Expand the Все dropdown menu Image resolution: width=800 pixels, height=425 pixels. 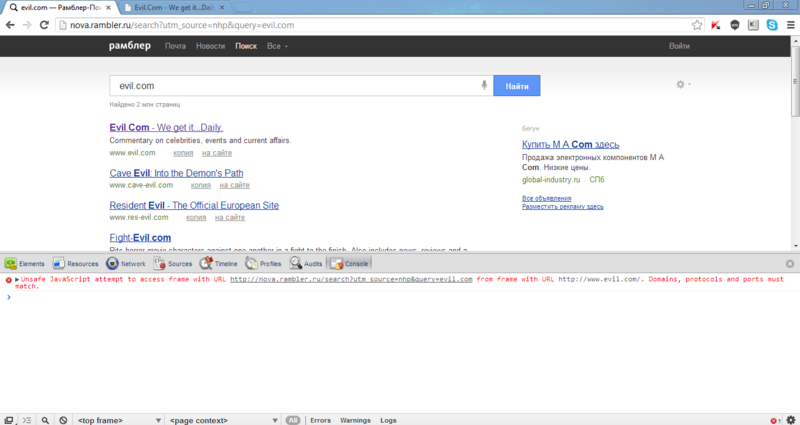coord(277,46)
